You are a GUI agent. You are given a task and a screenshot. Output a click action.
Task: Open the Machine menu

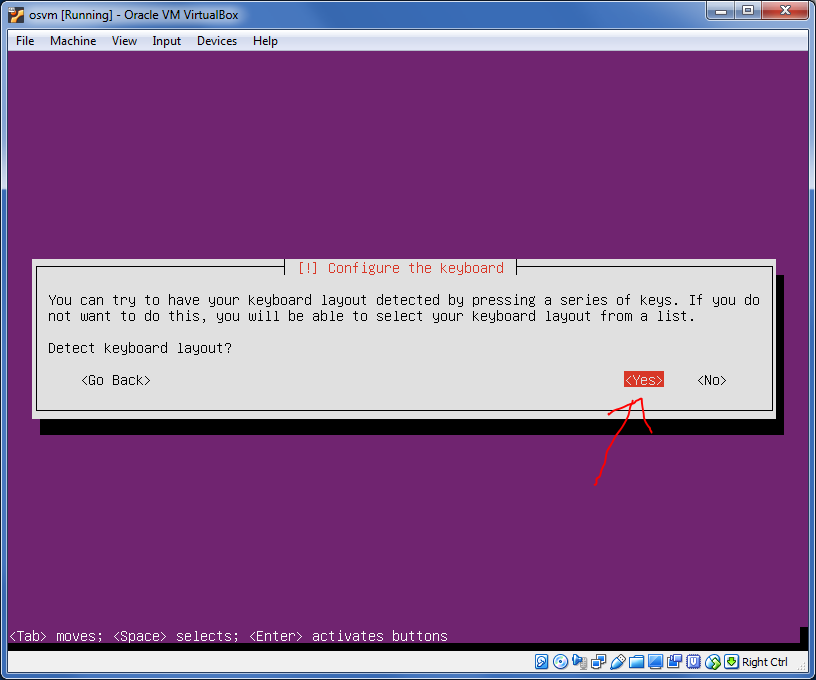73,41
